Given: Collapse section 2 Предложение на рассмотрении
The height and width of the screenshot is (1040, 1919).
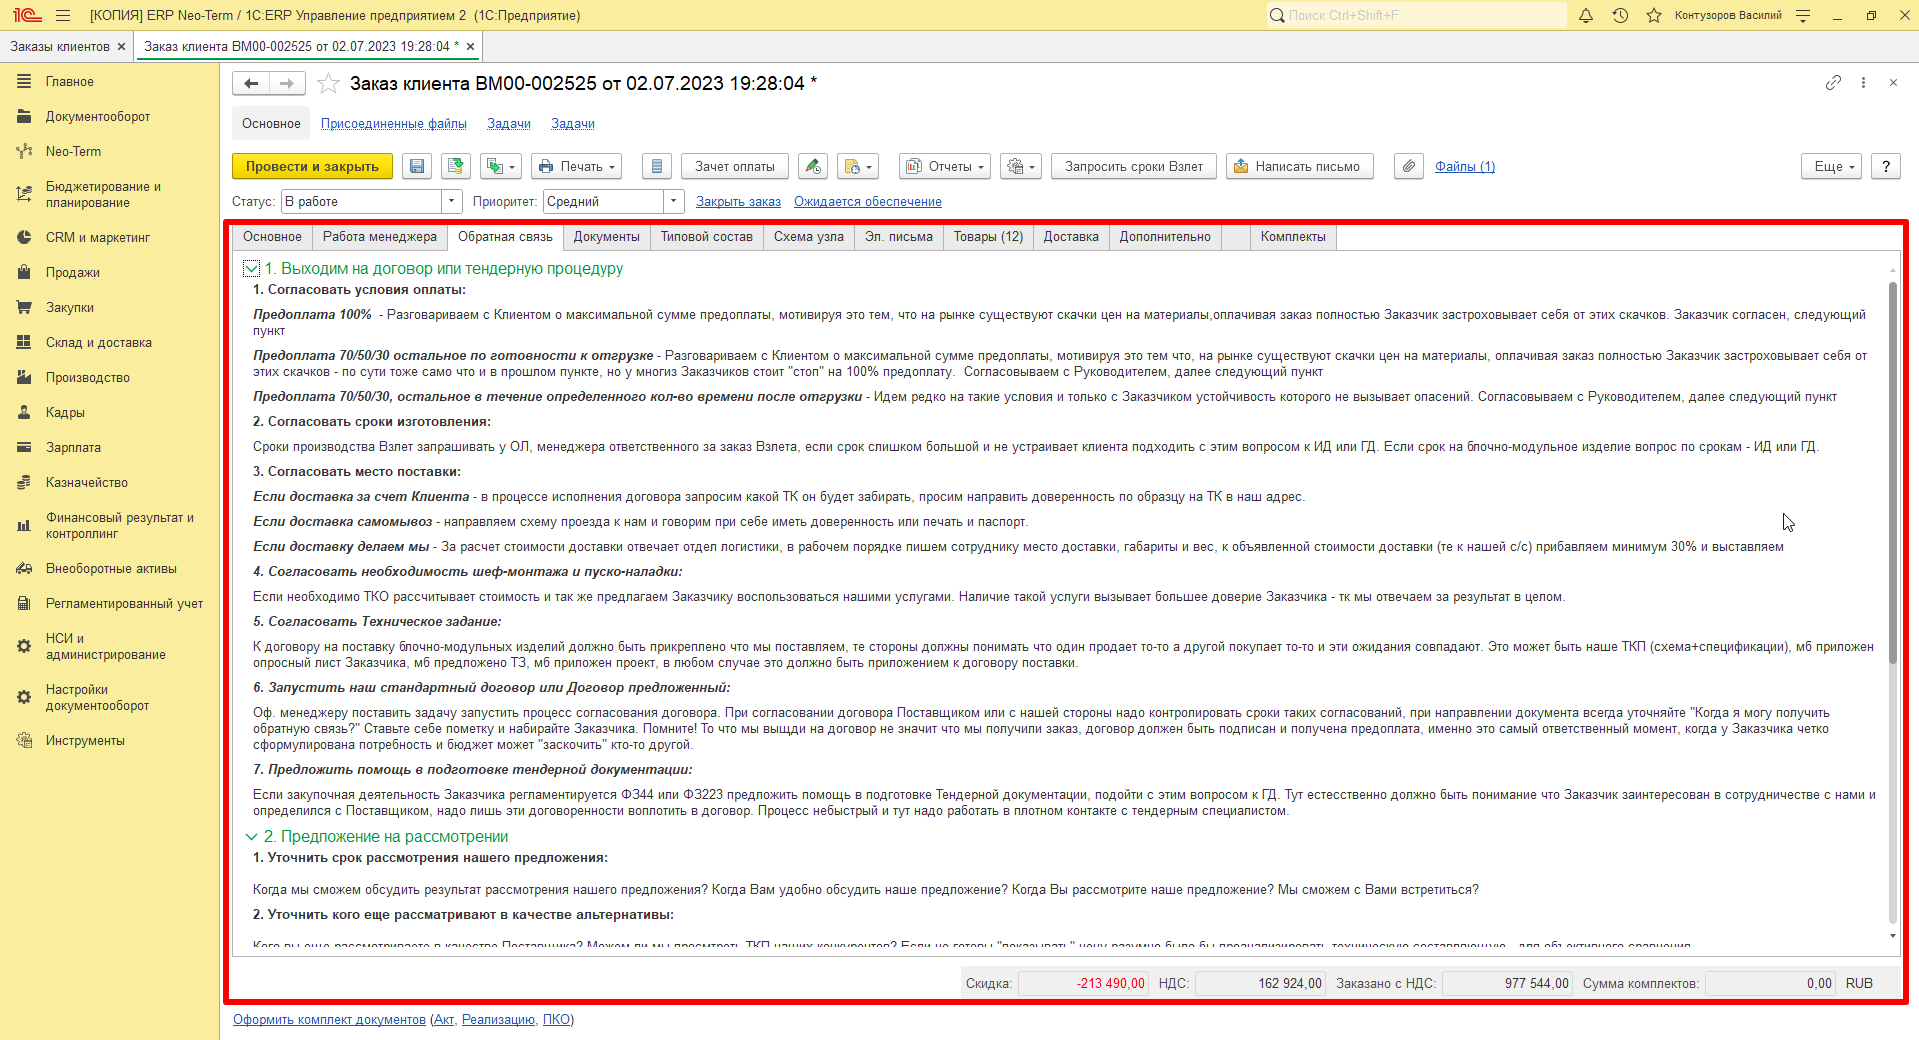Looking at the screenshot, I should pos(251,837).
